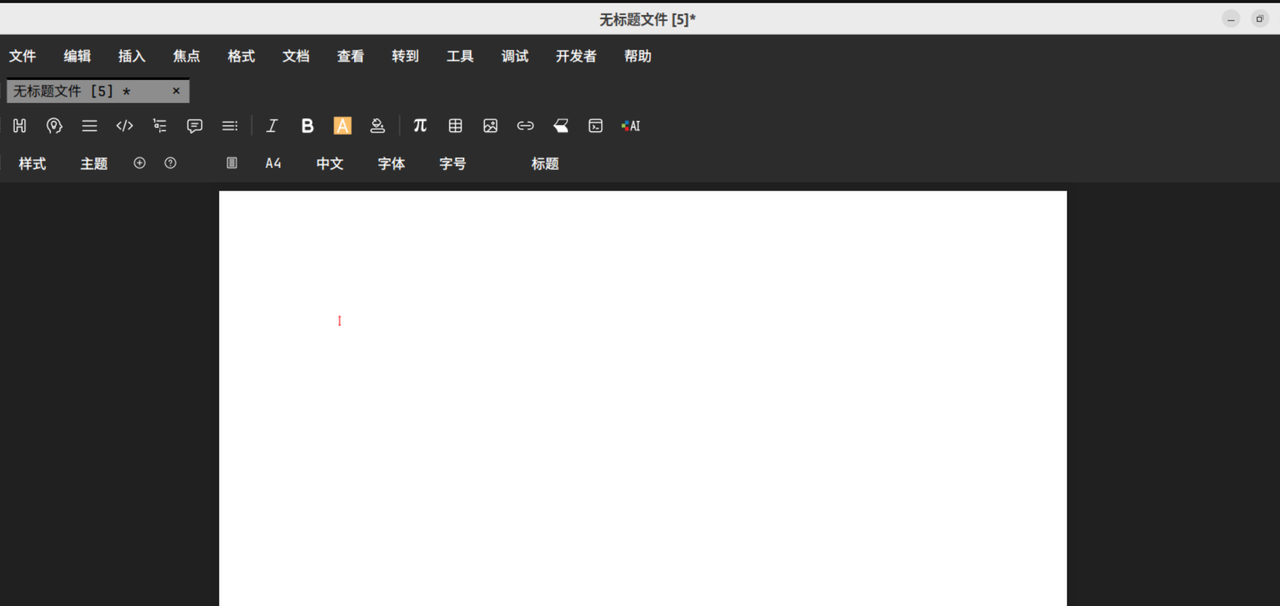Toggle the orange text highlight button

click(342, 126)
